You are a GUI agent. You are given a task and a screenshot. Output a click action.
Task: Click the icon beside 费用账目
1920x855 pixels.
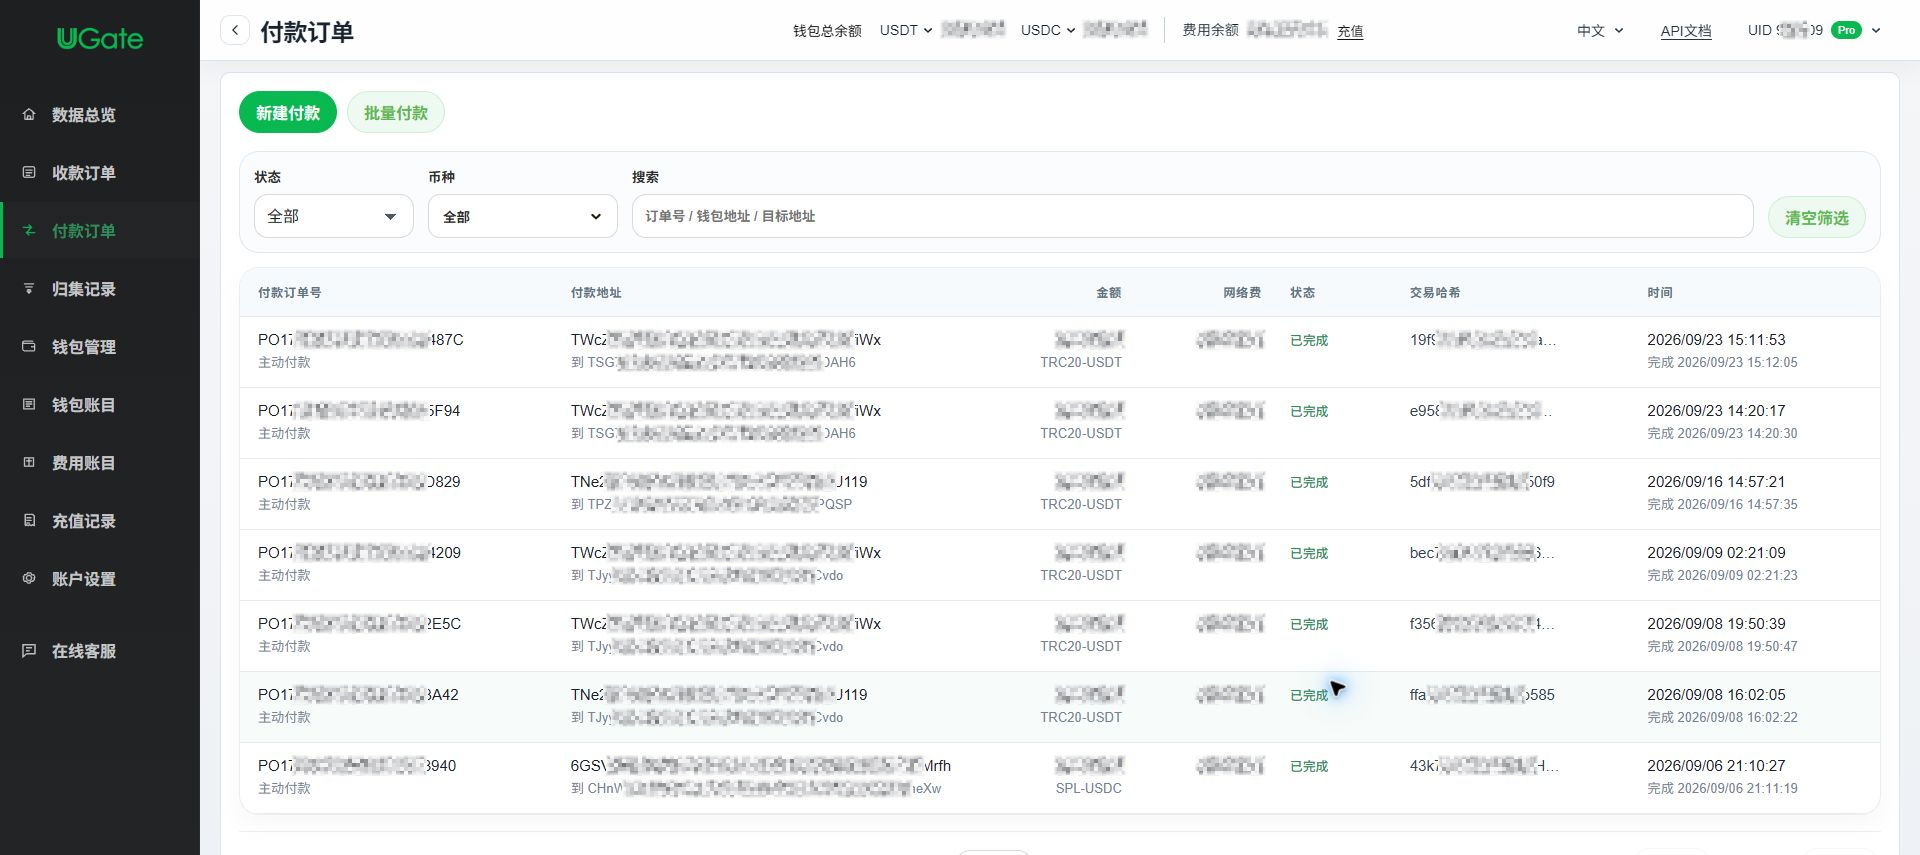pos(29,462)
